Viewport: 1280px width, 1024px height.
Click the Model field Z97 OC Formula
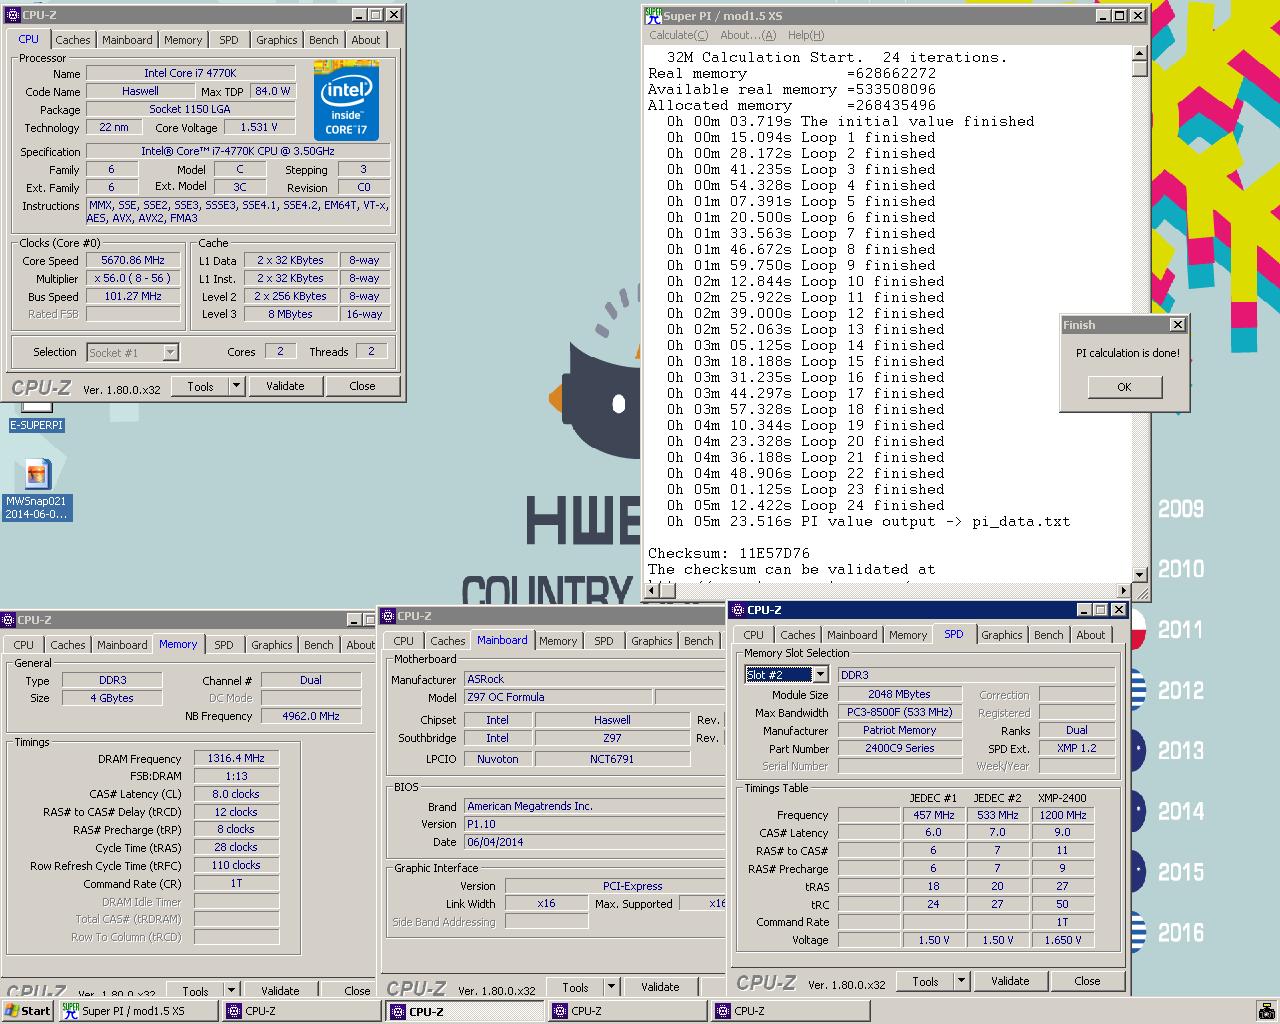(558, 697)
